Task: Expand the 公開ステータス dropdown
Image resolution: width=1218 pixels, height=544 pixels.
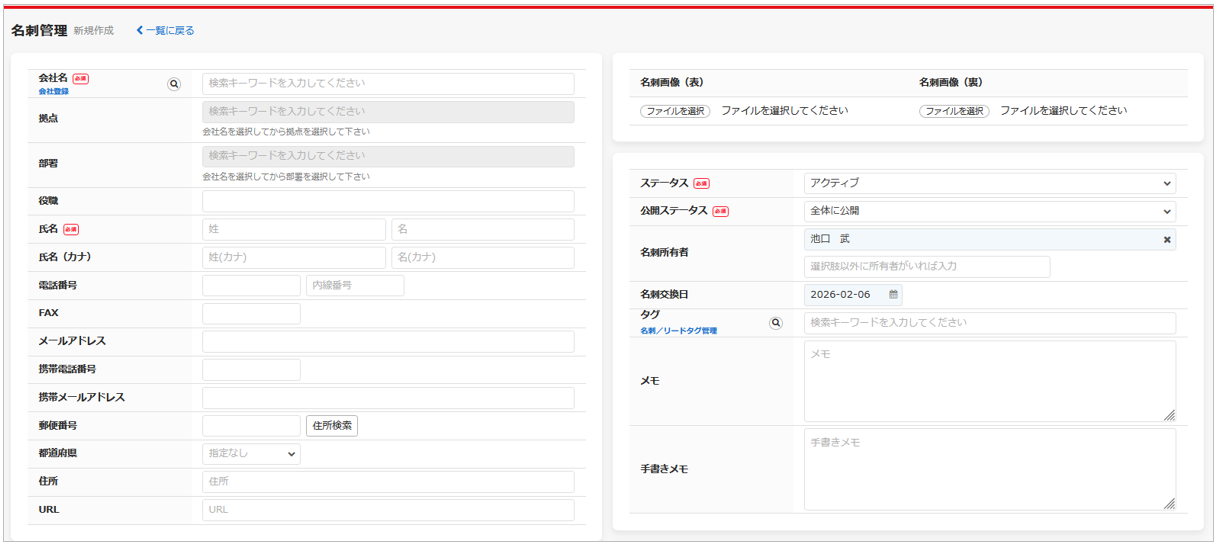Action: [989, 212]
